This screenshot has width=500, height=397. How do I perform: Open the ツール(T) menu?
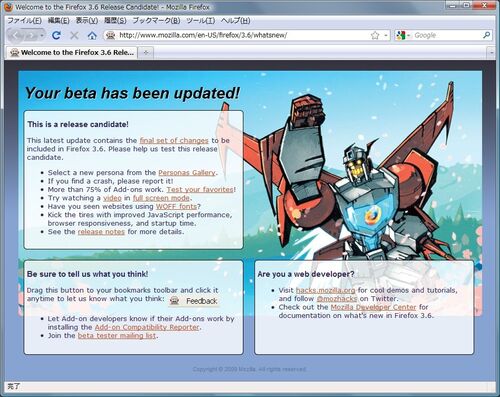click(x=200, y=21)
